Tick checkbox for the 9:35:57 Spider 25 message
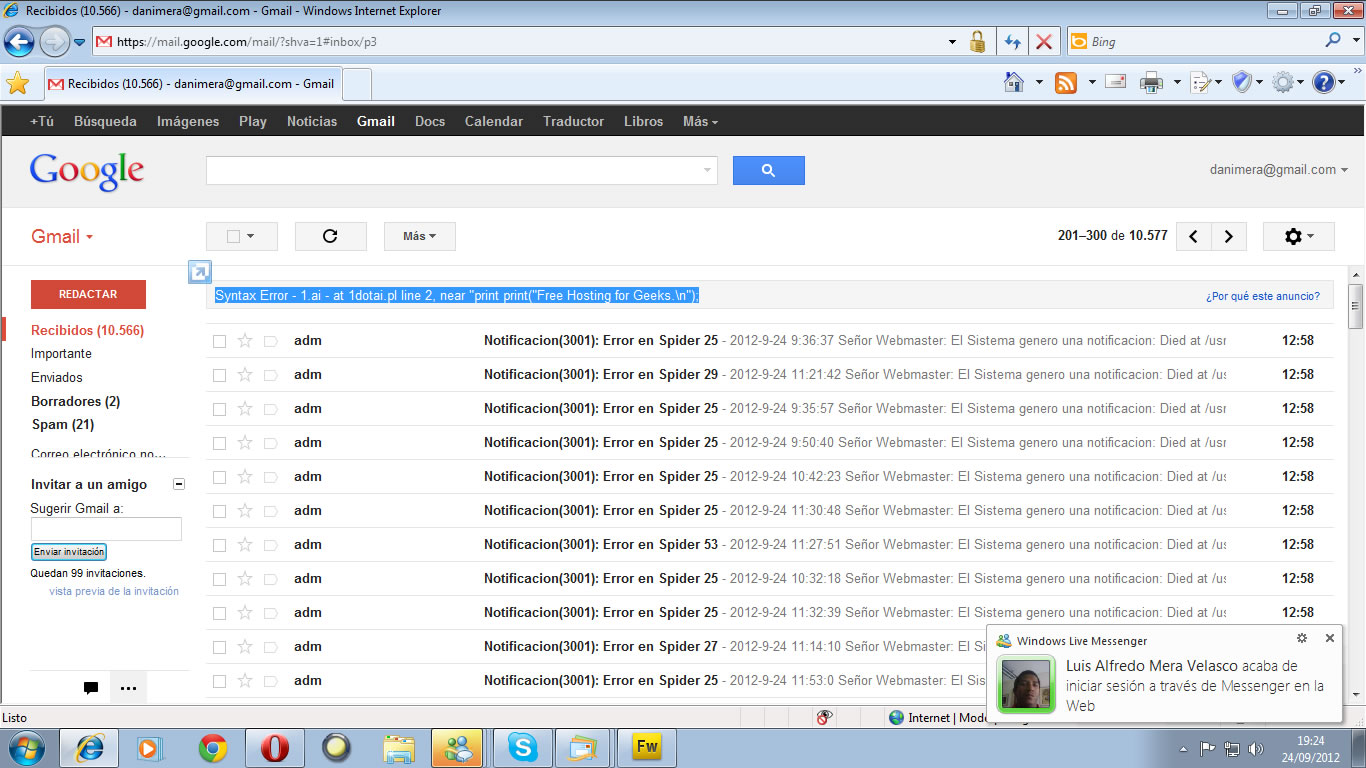The image size is (1366, 768). tap(220, 409)
